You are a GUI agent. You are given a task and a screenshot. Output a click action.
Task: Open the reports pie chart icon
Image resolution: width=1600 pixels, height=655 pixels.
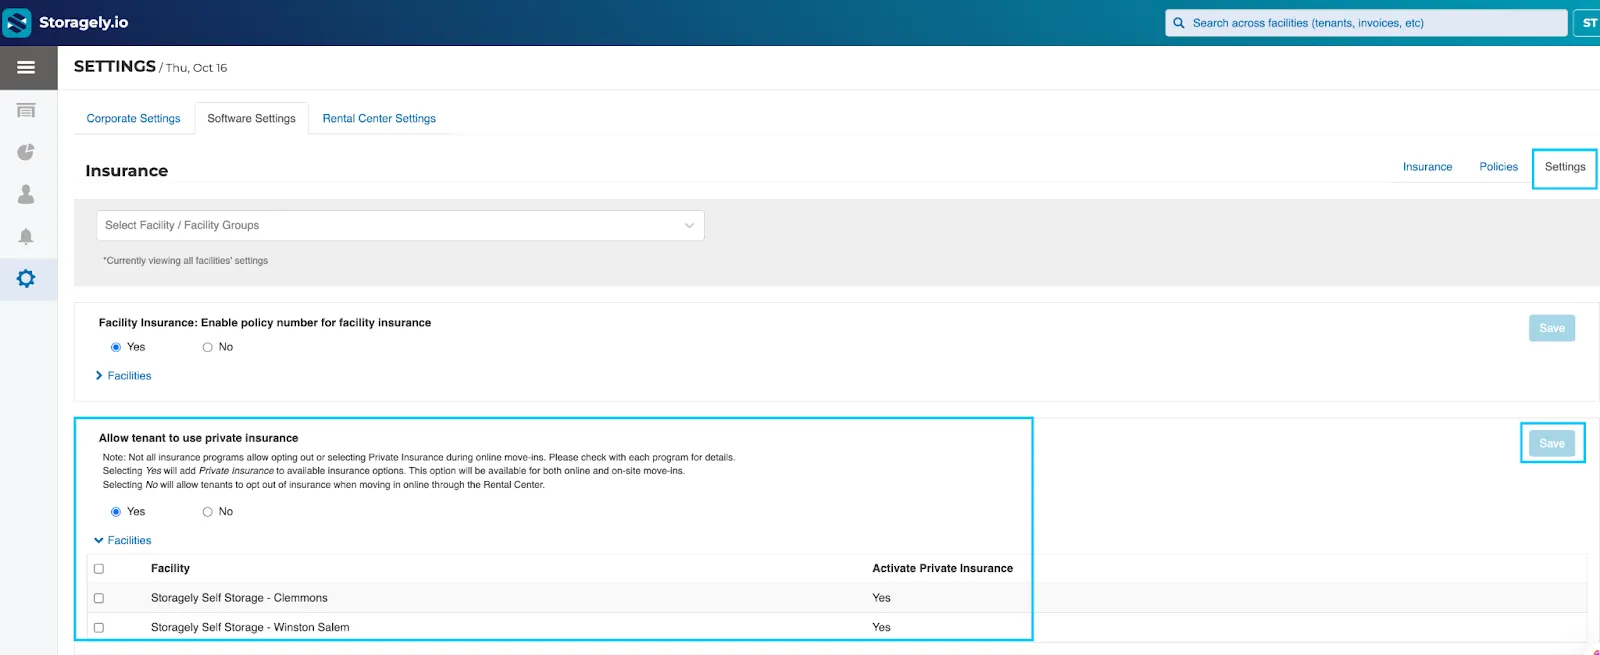[26, 152]
